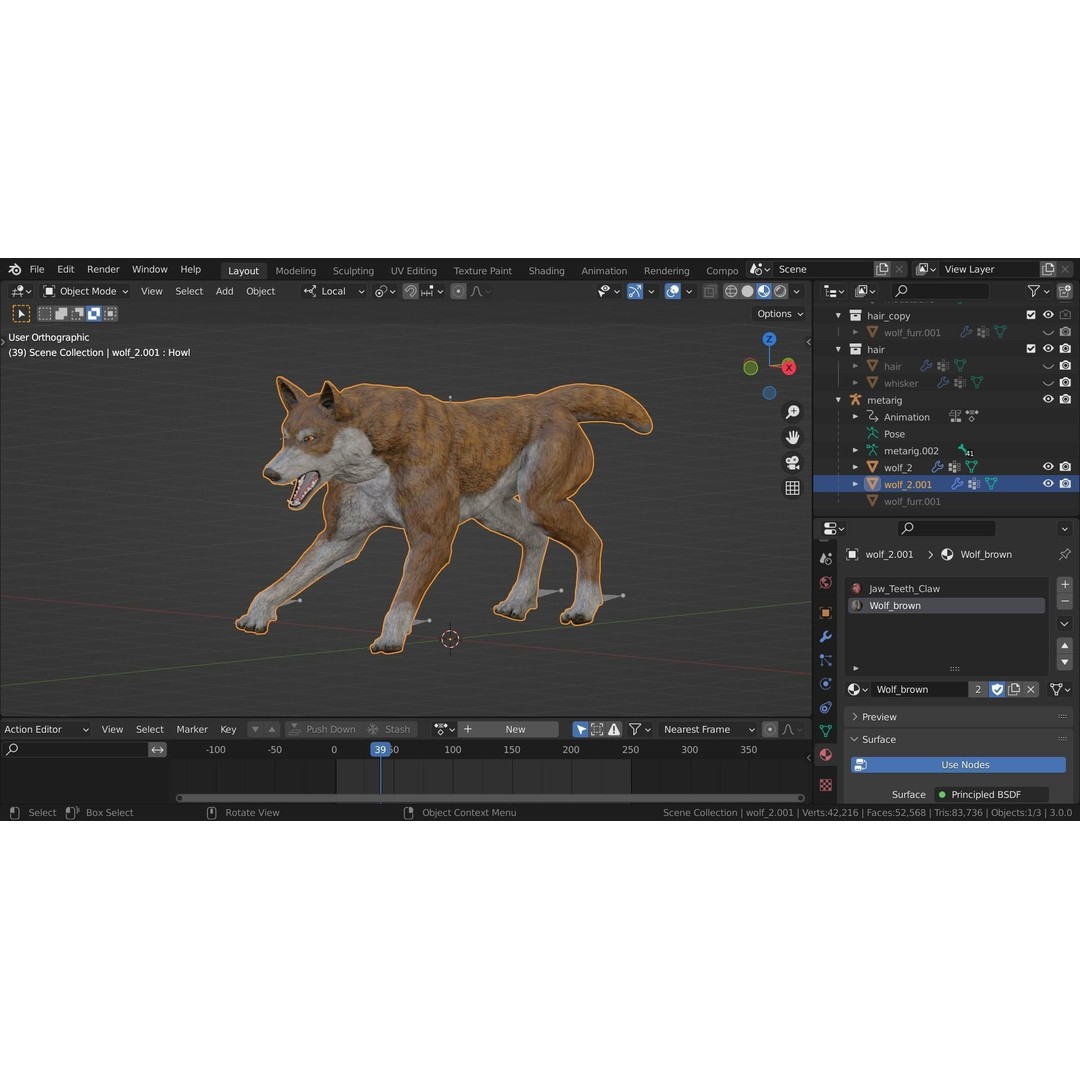Click bone icon on metarig.002 row
The width and height of the screenshot is (1080, 1080).
(964, 450)
